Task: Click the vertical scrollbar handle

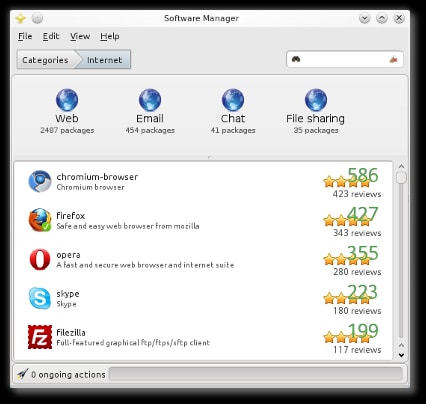Action: [401, 177]
